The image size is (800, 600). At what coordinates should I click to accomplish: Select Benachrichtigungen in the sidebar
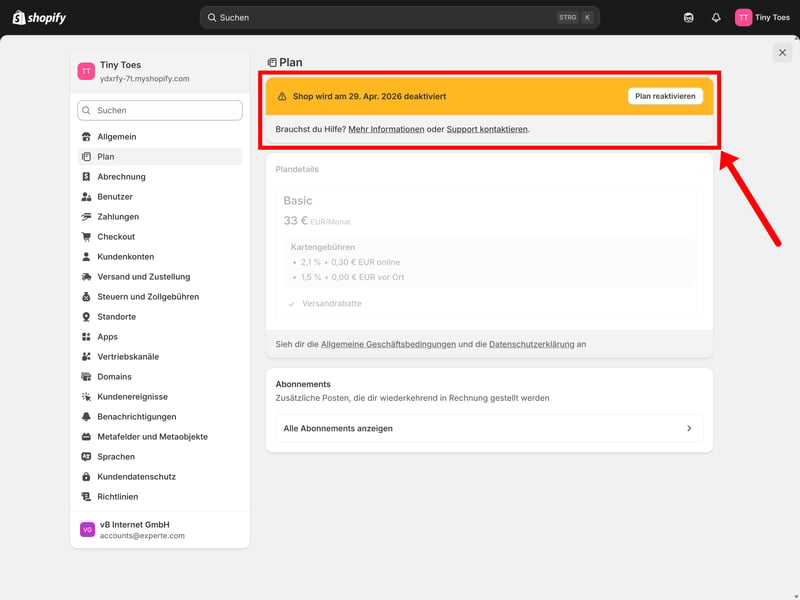click(x=136, y=417)
